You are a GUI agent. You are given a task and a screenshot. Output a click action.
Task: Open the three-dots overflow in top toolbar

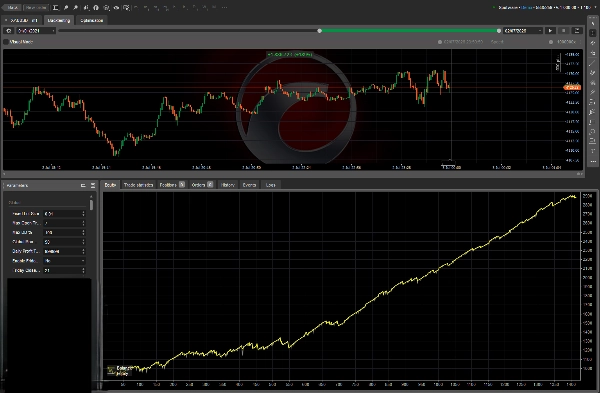pyautogui.click(x=224, y=7)
